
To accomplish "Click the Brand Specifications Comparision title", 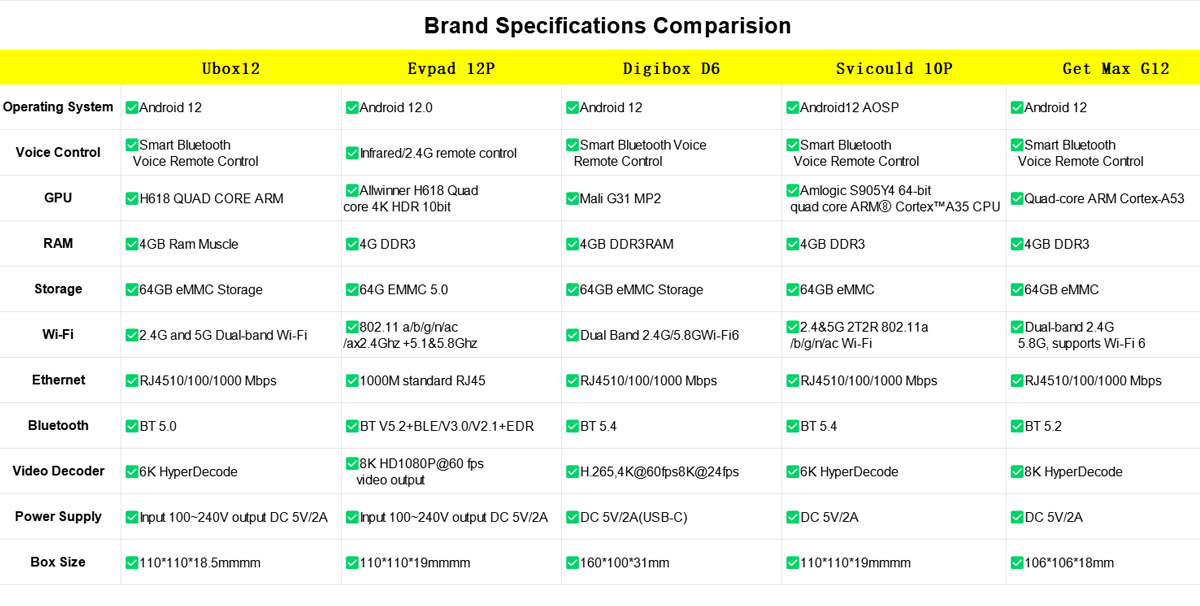I will tap(607, 26).
